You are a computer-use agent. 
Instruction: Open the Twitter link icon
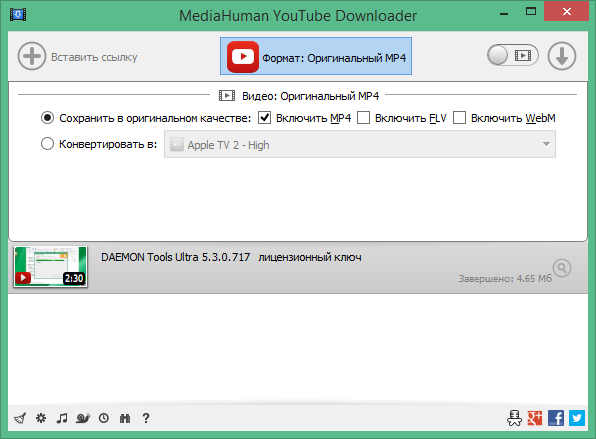[x=577, y=418]
